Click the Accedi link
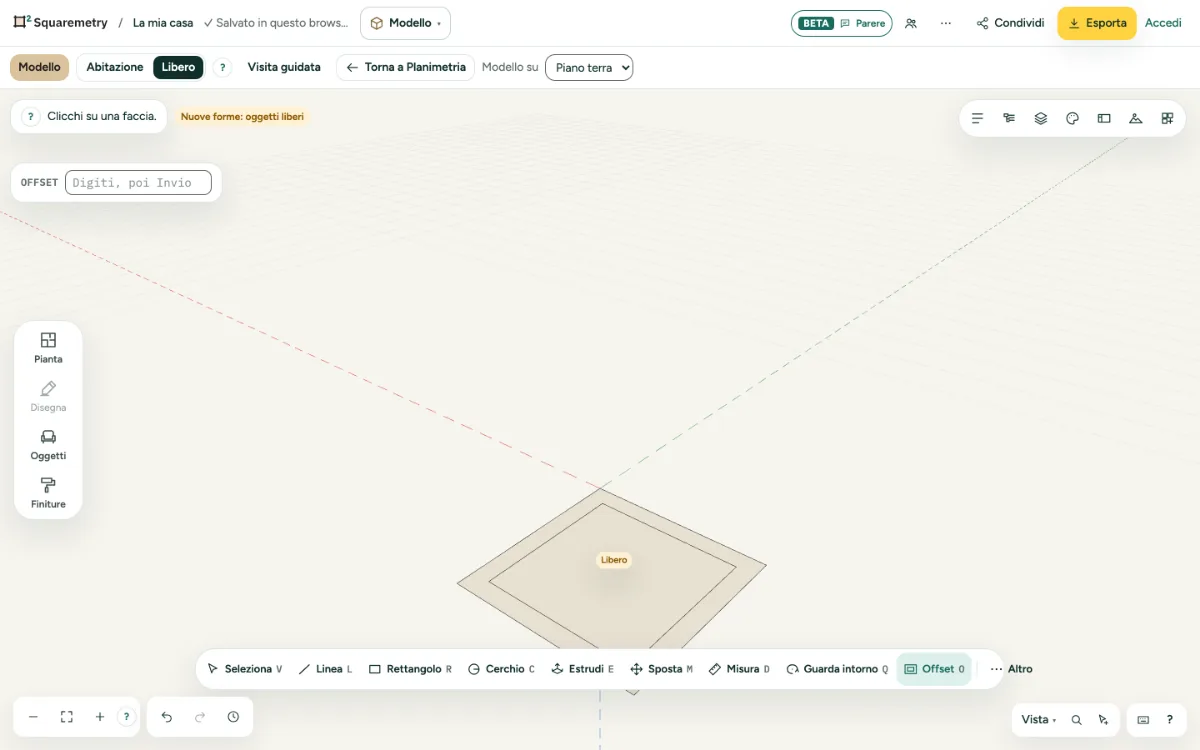This screenshot has width=1200, height=750. pos(1163,23)
